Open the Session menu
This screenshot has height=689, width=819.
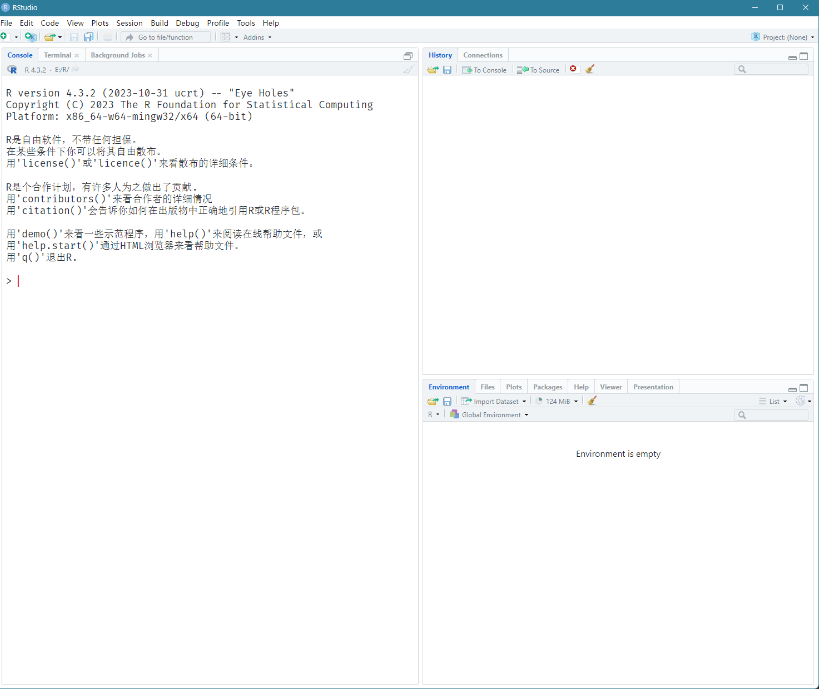pyautogui.click(x=129, y=23)
